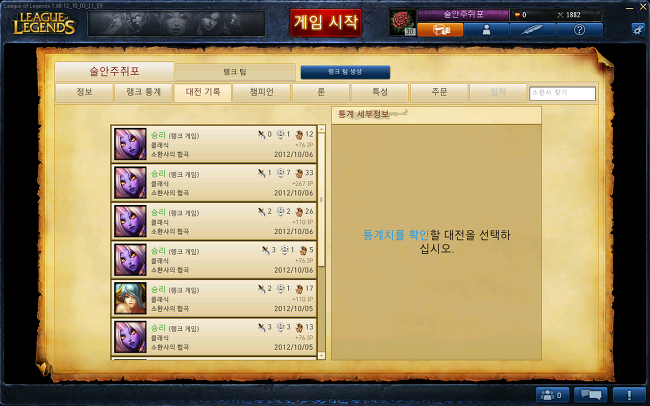Select the 2012/10/05 match with blue-haired champion
650x406 pixels.
pyautogui.click(x=214, y=298)
